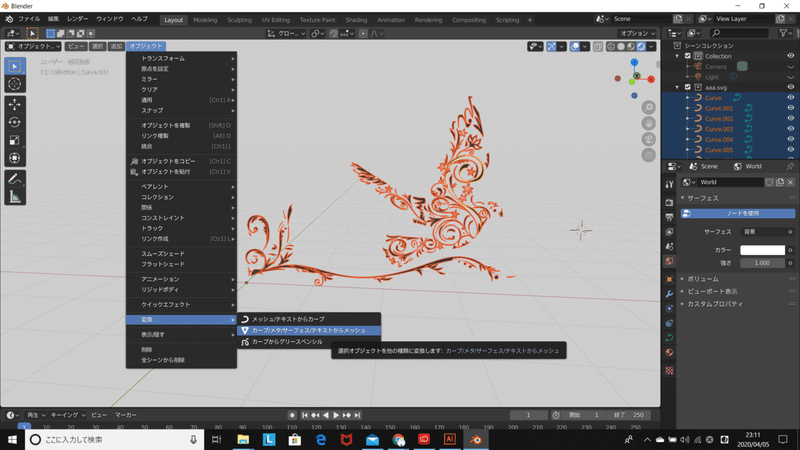Viewport: 800px width, 450px height.
Task: Choose カーブからグリースペンシル
Action: click(x=309, y=342)
